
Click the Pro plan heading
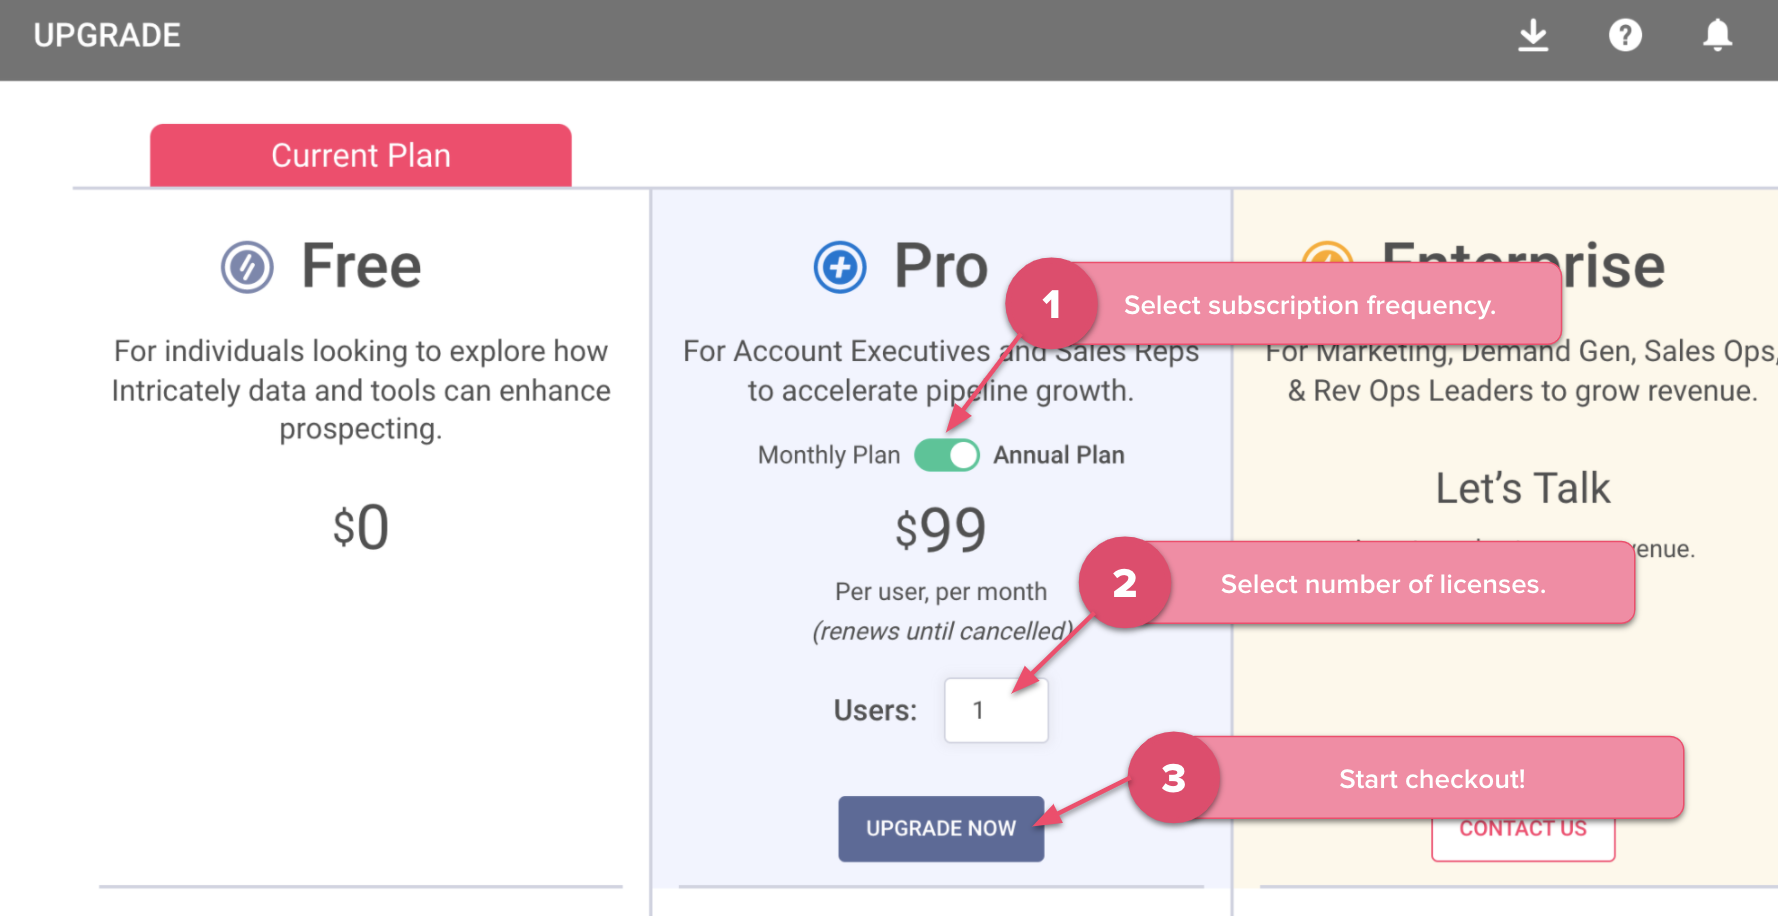click(941, 267)
